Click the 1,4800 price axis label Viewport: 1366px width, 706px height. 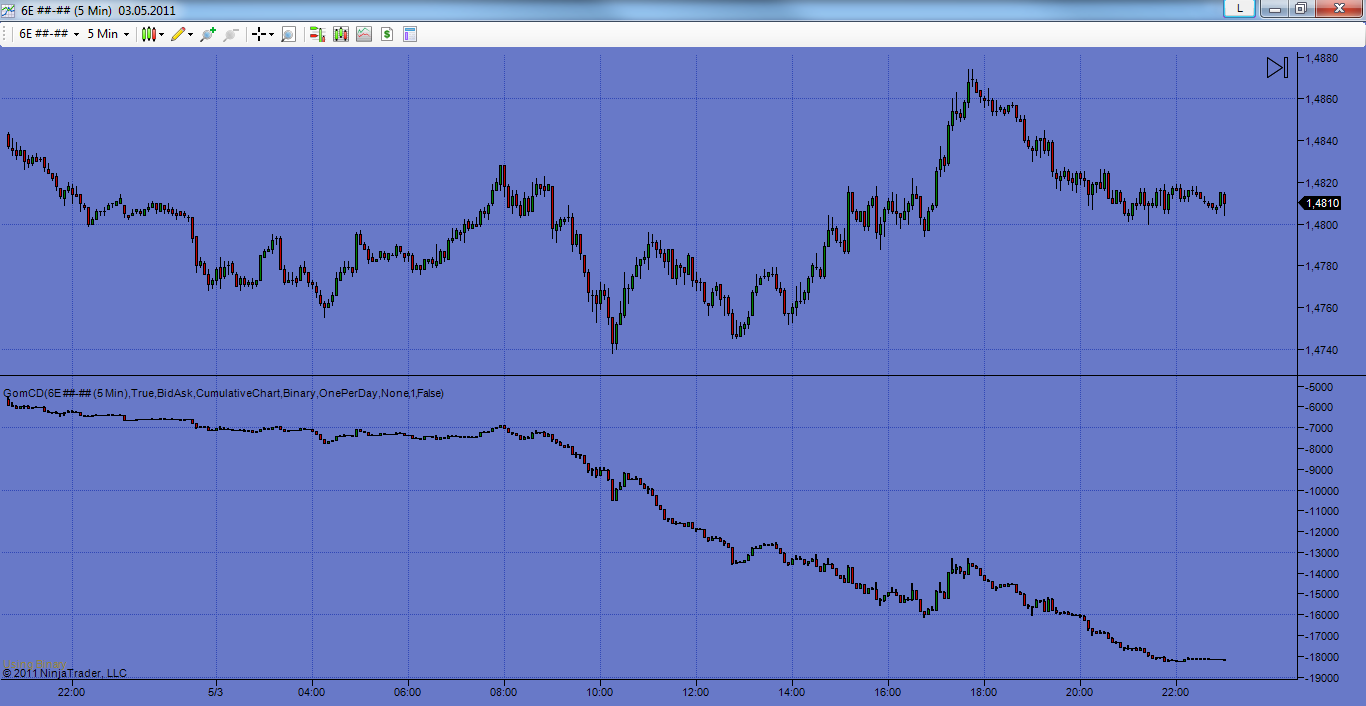pyautogui.click(x=1324, y=225)
